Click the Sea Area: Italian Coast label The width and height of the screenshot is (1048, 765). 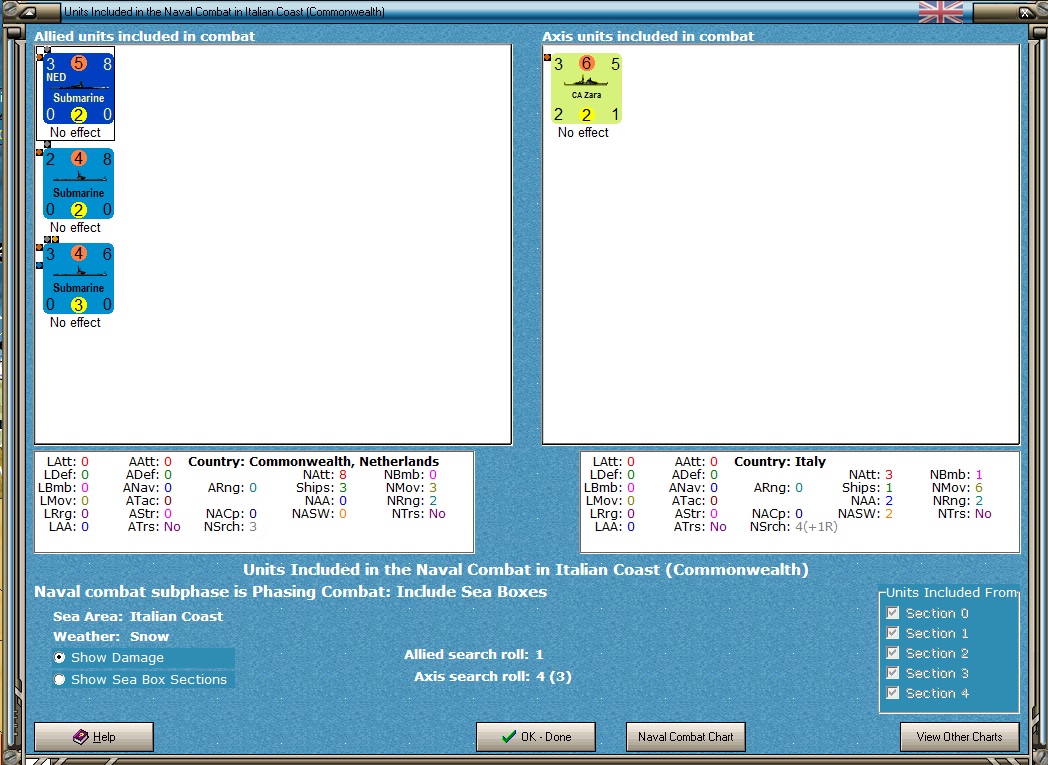pos(138,617)
